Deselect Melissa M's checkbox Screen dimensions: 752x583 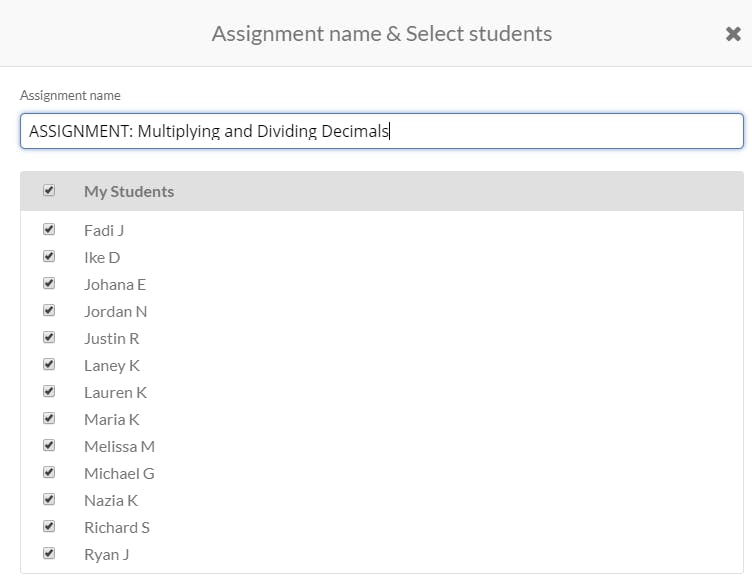click(x=49, y=445)
